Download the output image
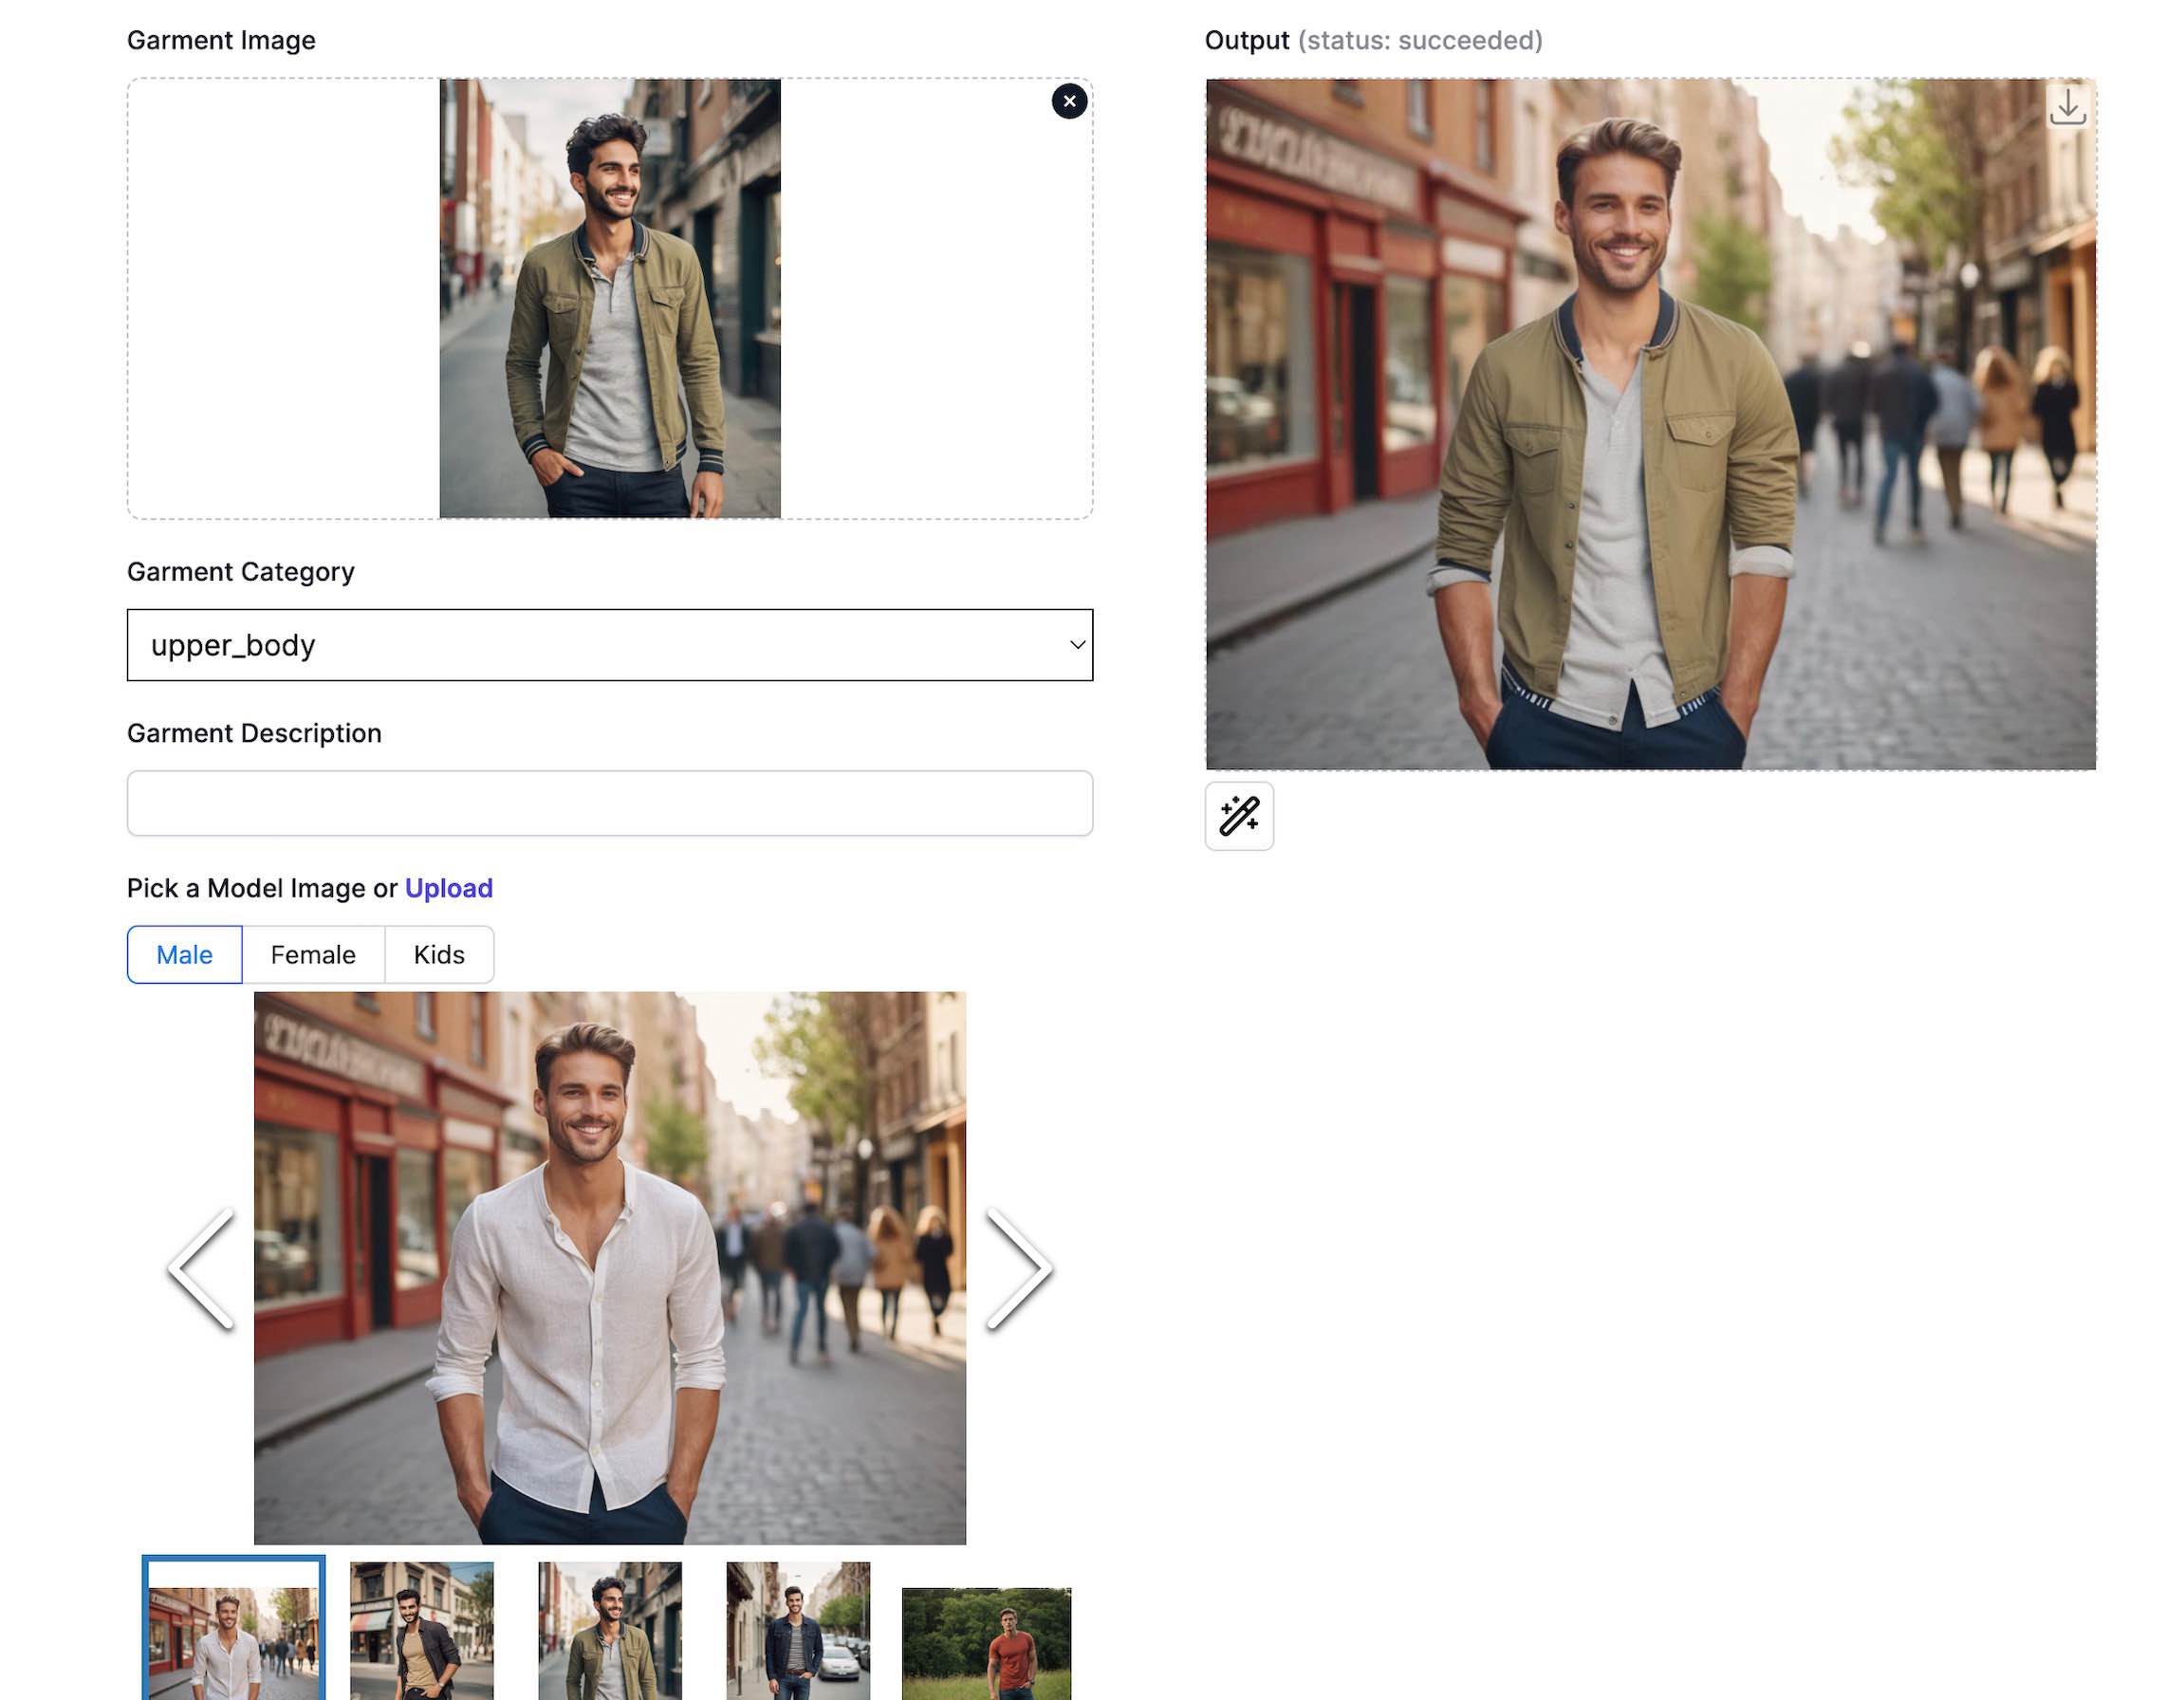The width and height of the screenshot is (2184, 1700). [x=2067, y=107]
